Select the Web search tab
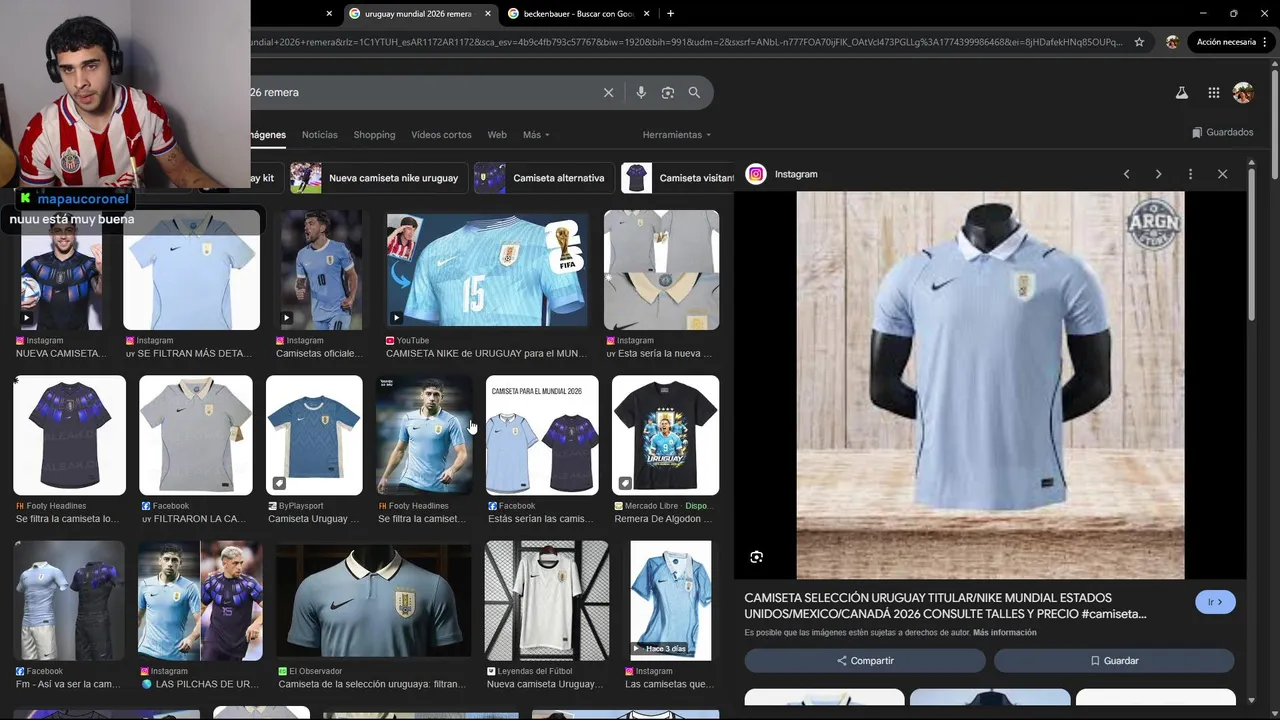The image size is (1280, 720). pyautogui.click(x=497, y=135)
